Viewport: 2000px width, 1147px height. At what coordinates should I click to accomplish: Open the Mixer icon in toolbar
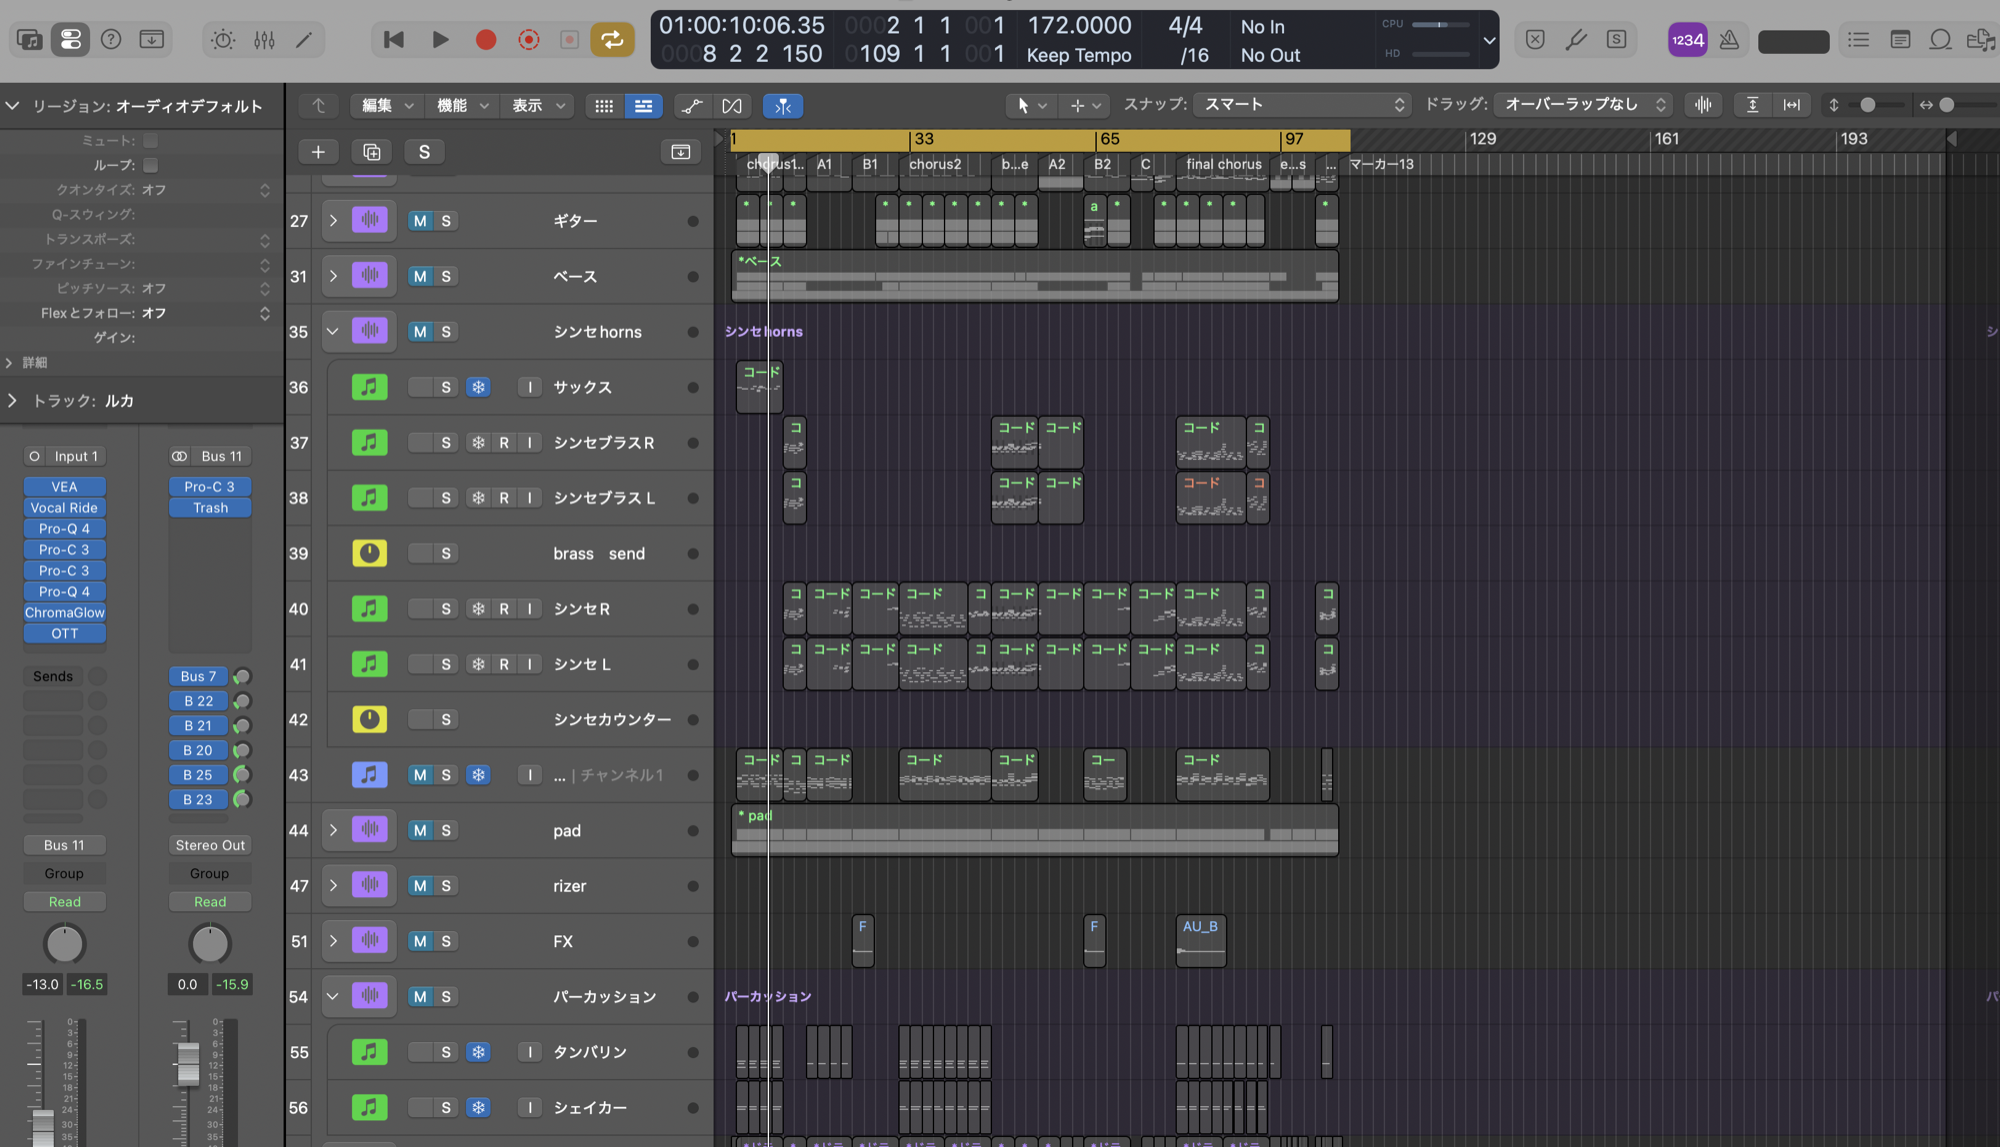click(264, 40)
